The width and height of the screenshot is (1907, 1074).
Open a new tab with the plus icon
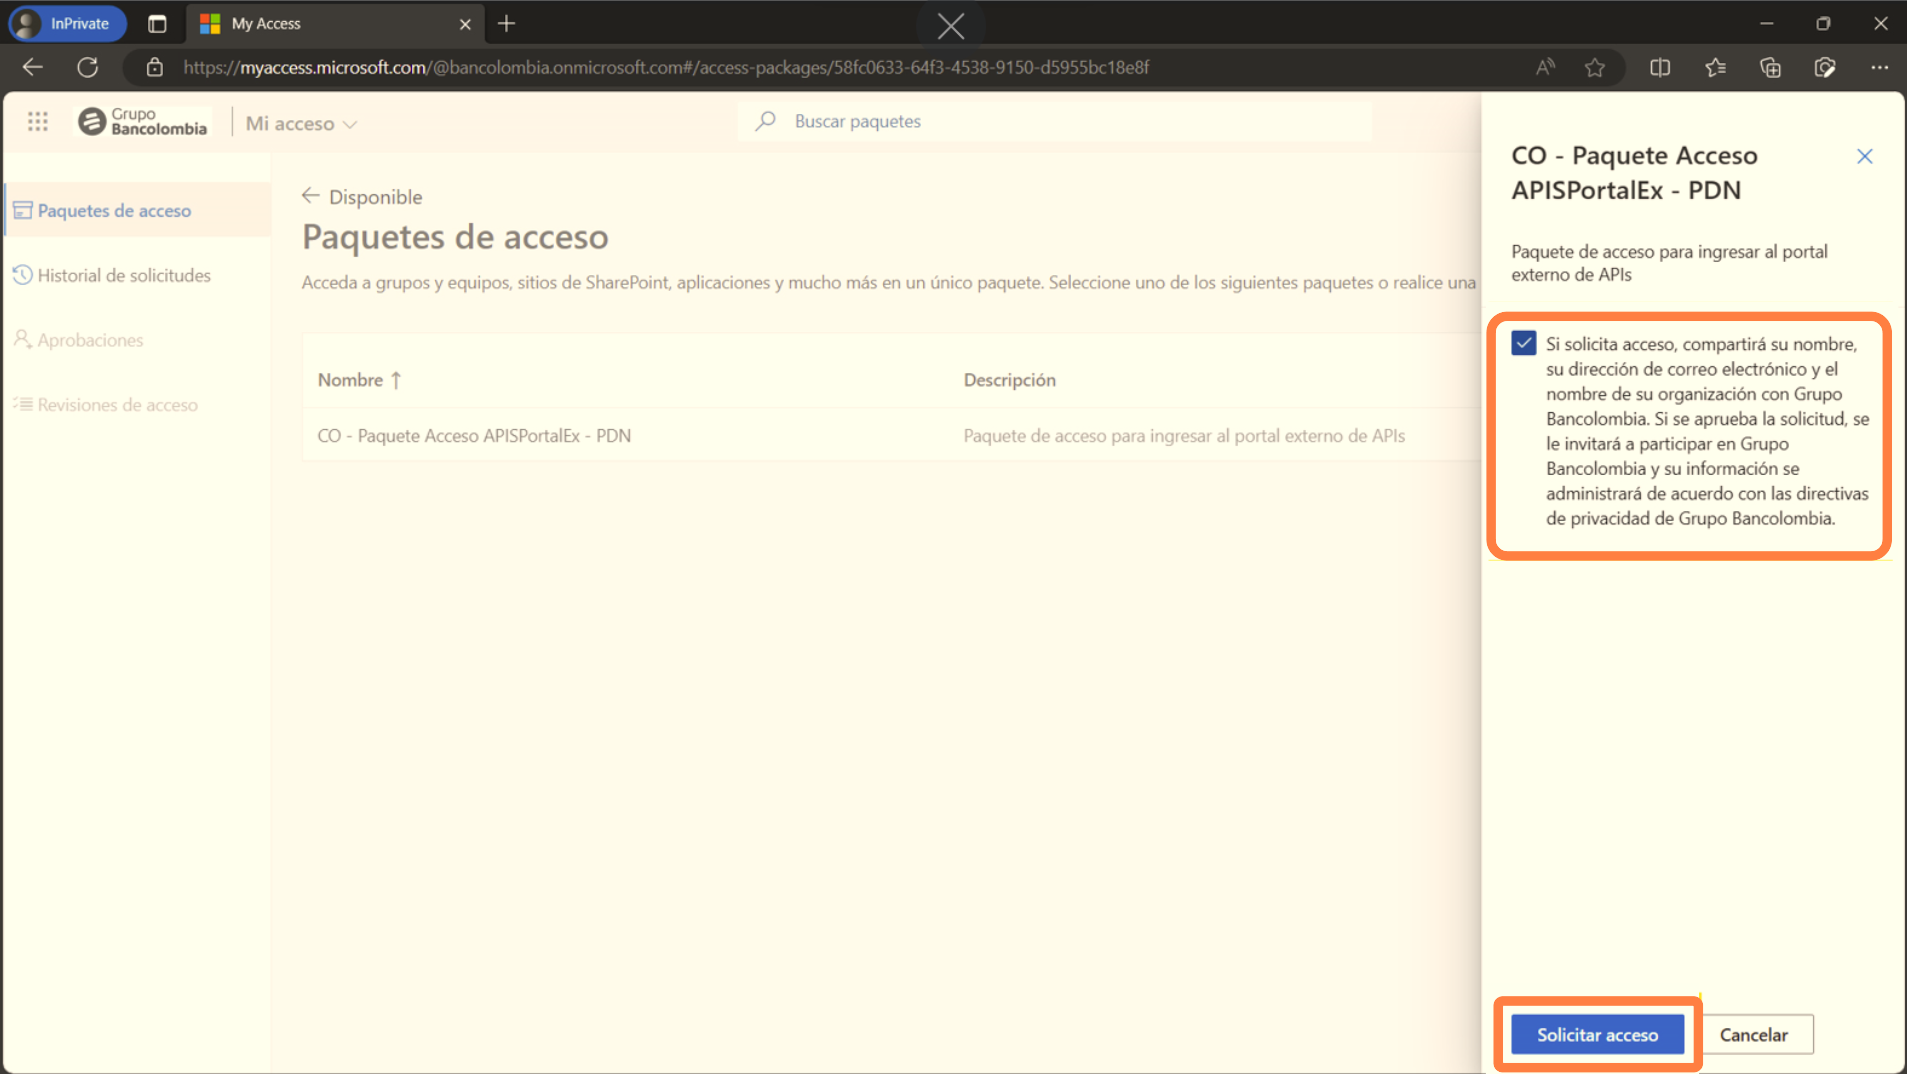507,23
